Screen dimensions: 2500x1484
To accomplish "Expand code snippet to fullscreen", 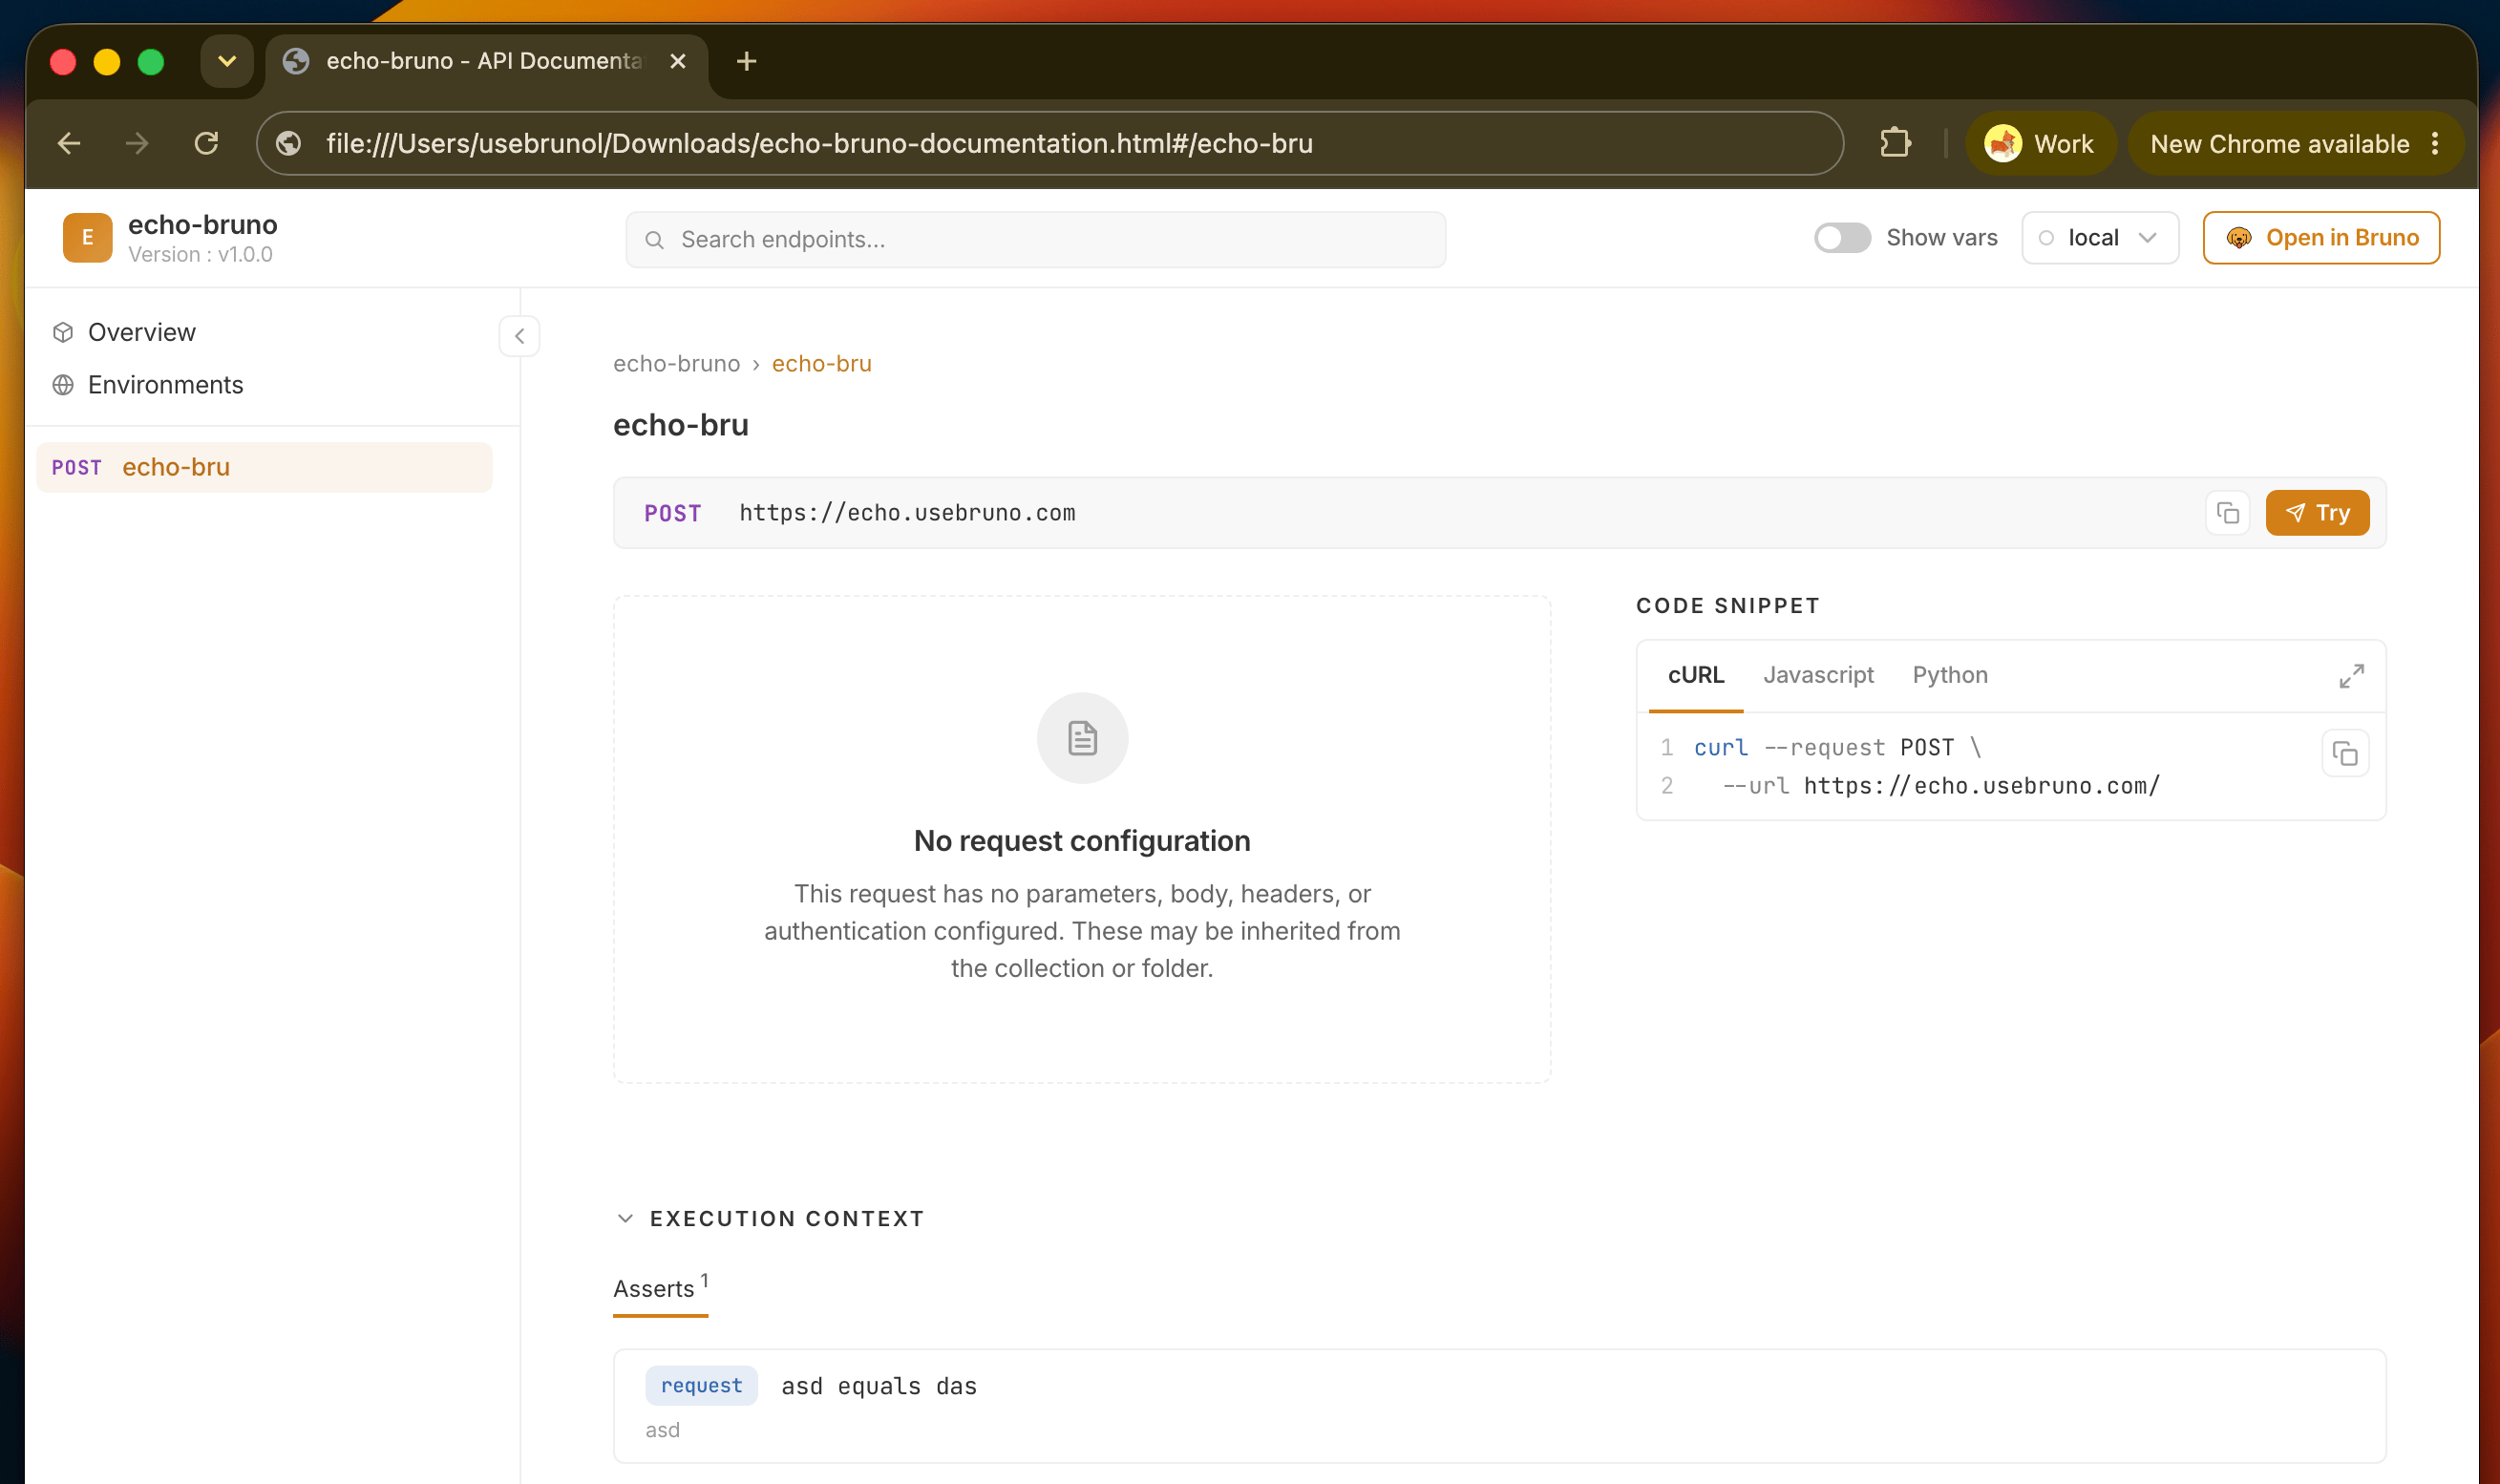I will [2351, 676].
